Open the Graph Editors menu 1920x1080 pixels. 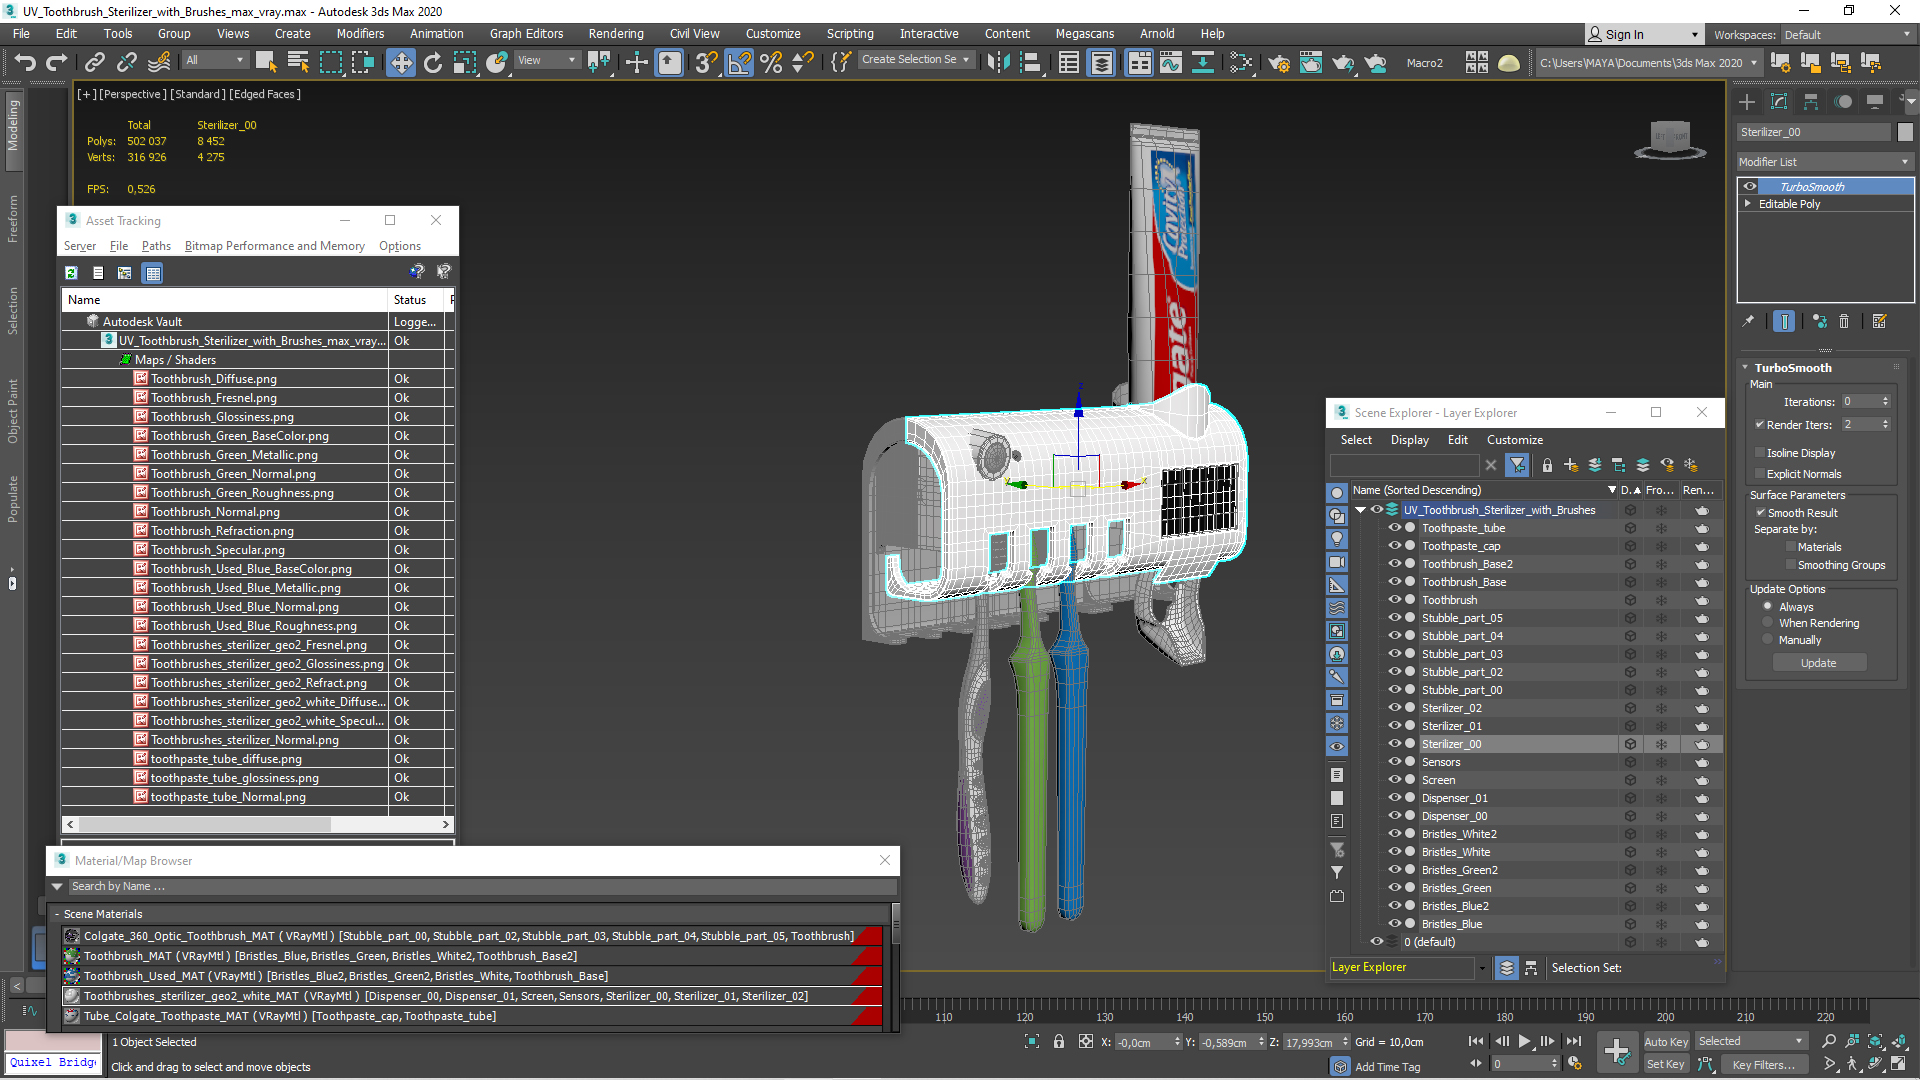point(526,34)
